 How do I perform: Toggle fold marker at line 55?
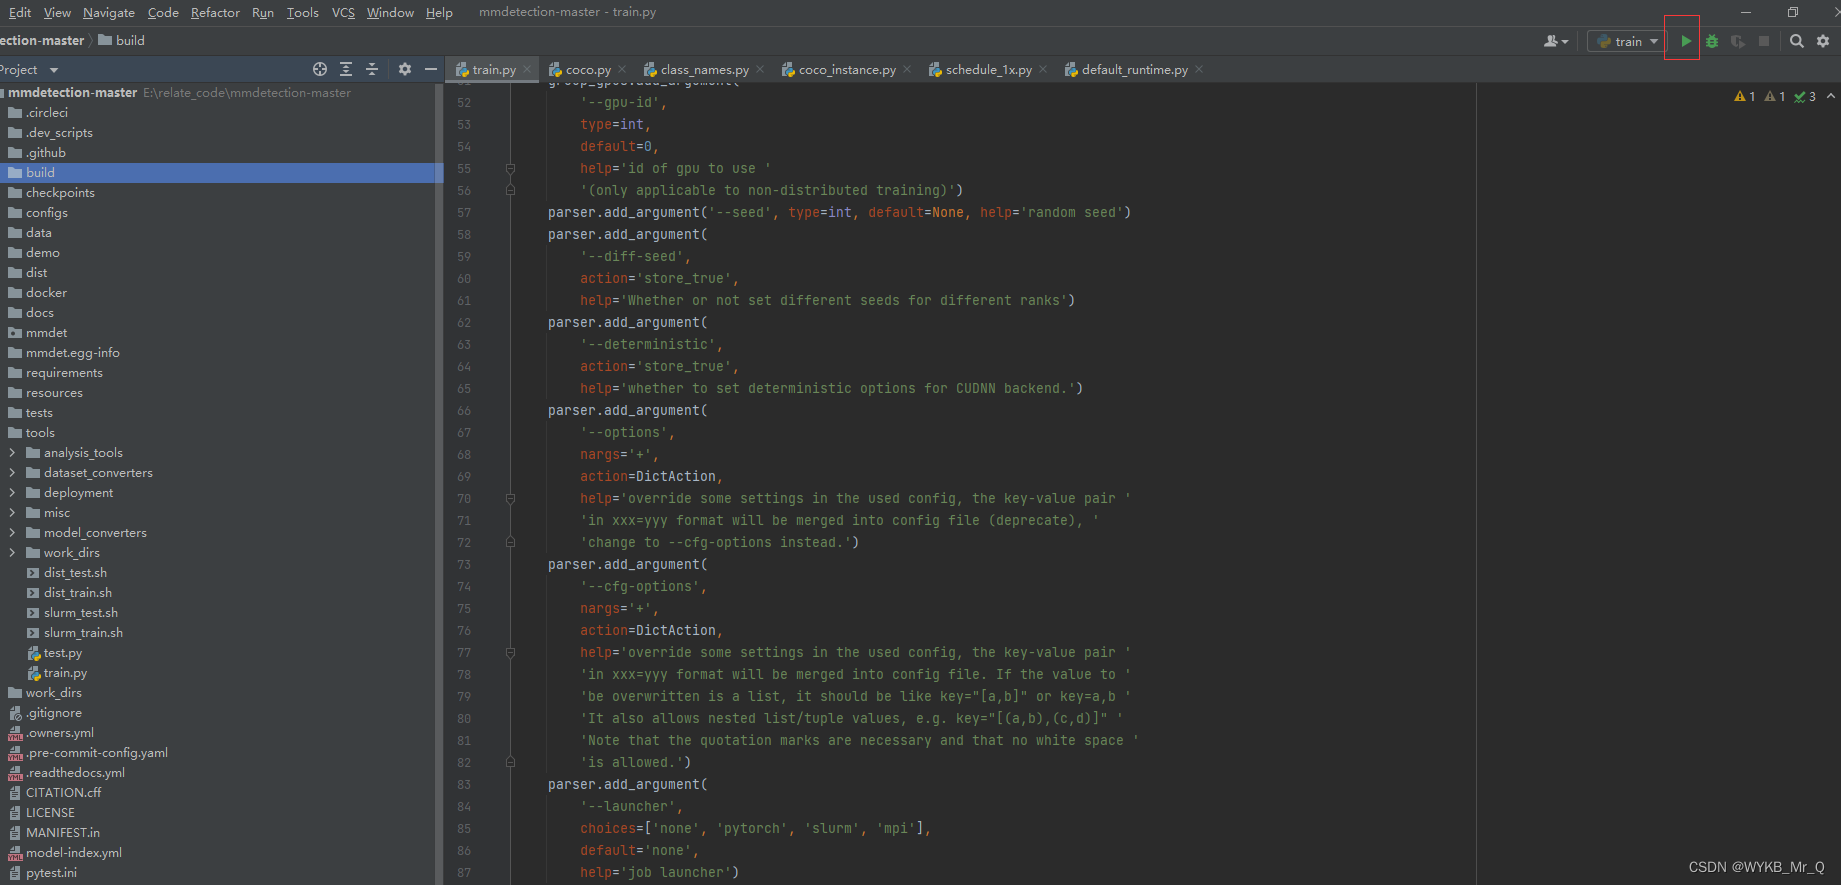(510, 168)
